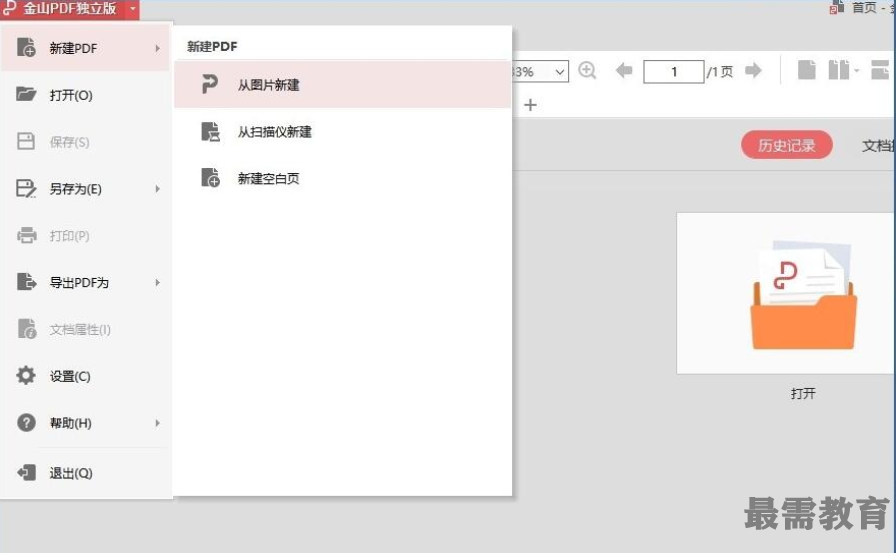Choose 从扫描仪新建 in the submenu
Viewport: 896px width, 553px height.
(342, 131)
